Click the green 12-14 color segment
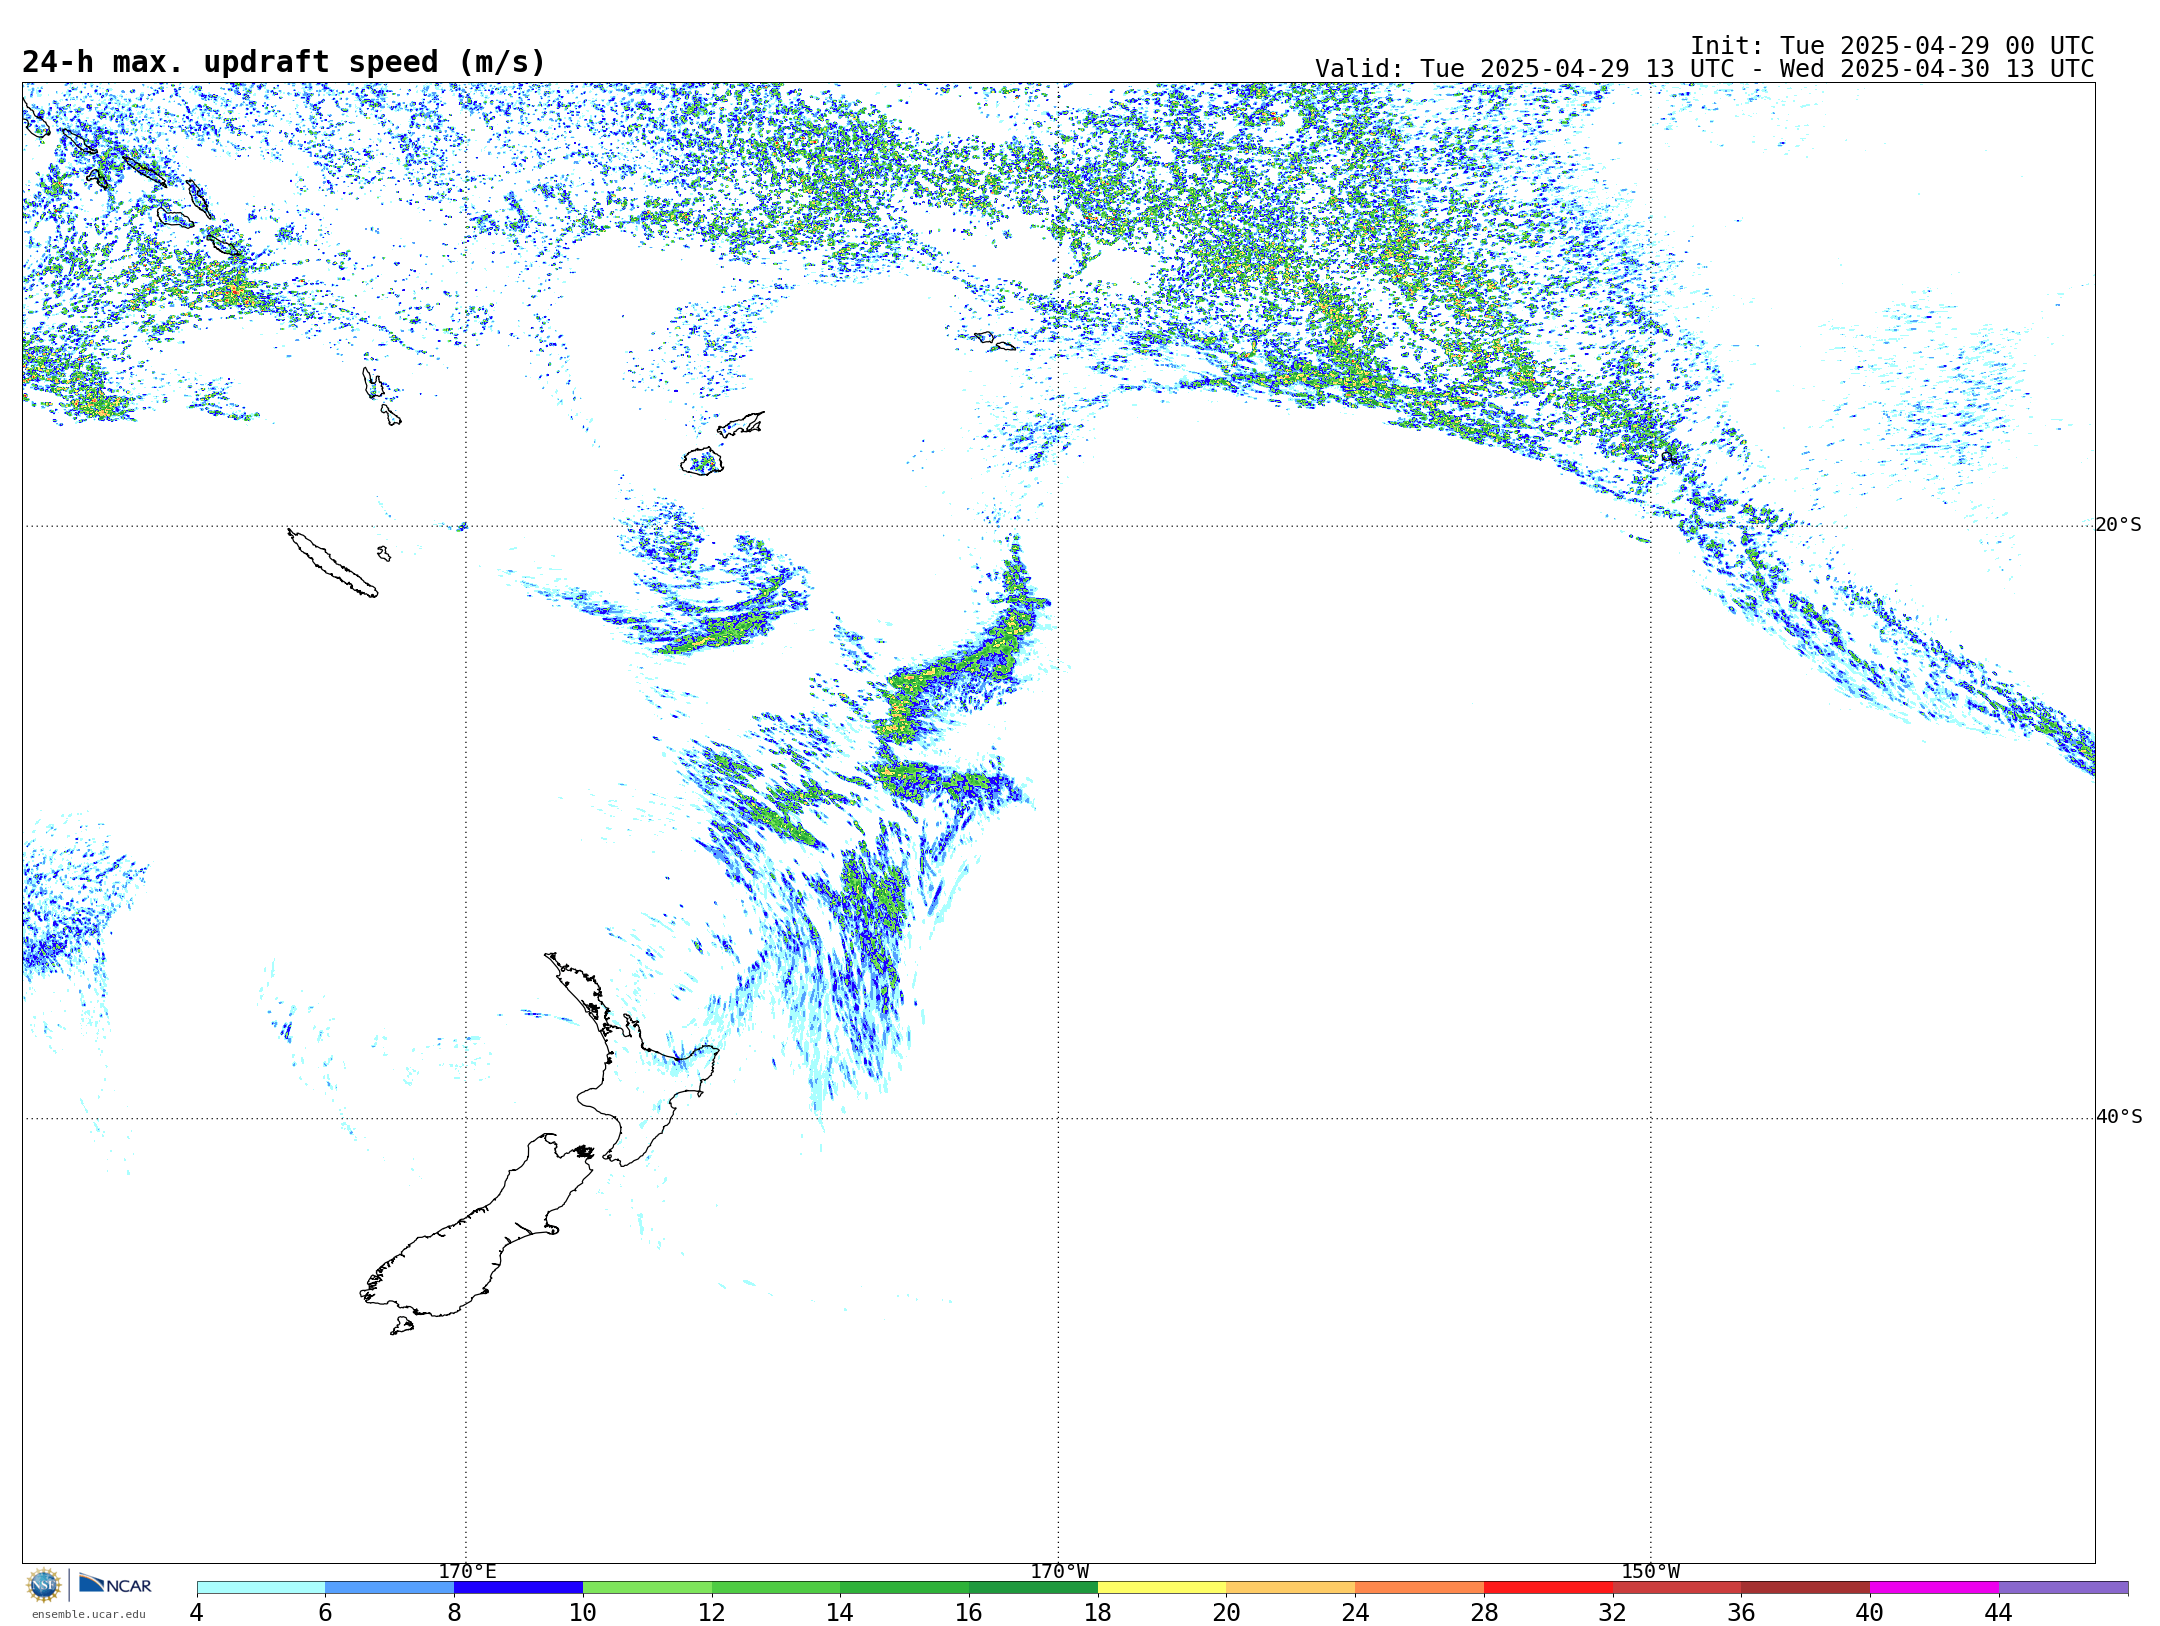Viewport: 2160px width, 1626px height. pyautogui.click(x=776, y=1587)
